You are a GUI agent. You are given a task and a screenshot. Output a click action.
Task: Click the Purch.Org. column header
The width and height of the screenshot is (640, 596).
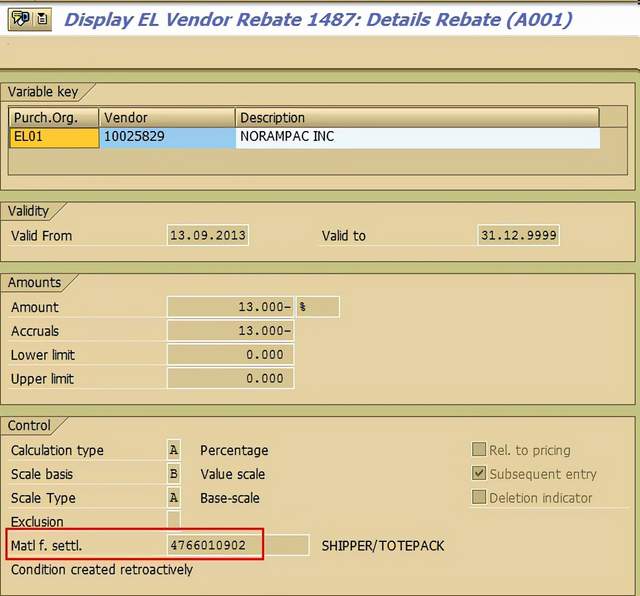pos(54,118)
